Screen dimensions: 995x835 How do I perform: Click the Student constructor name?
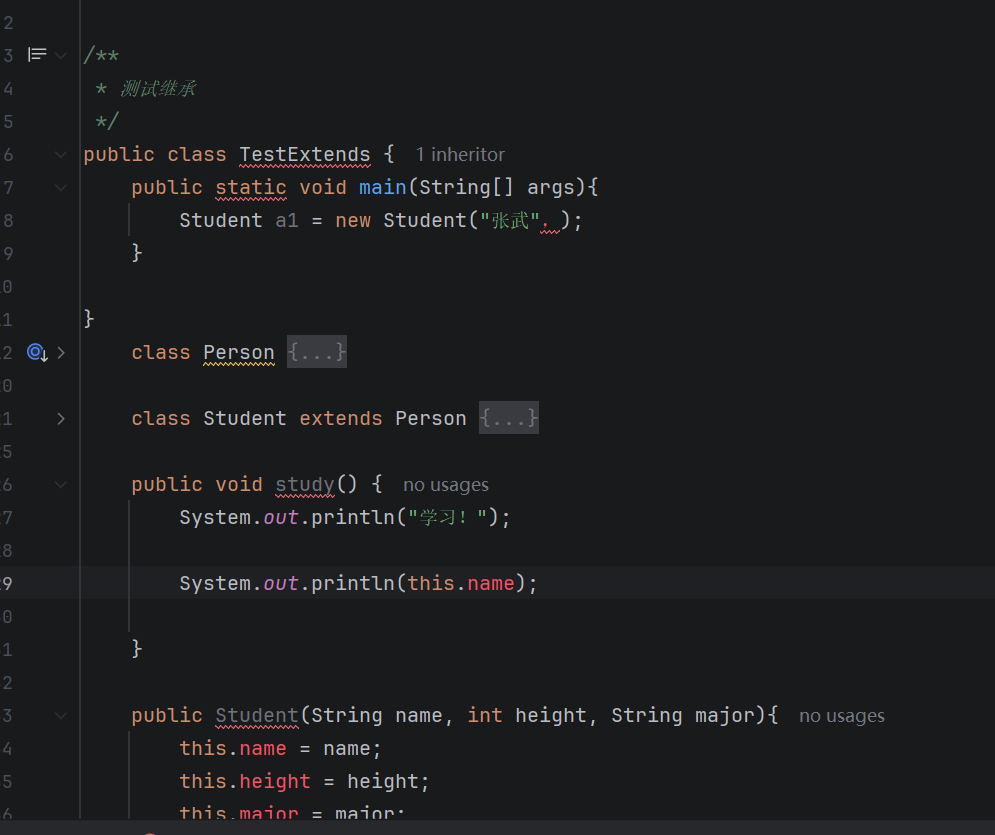256,716
